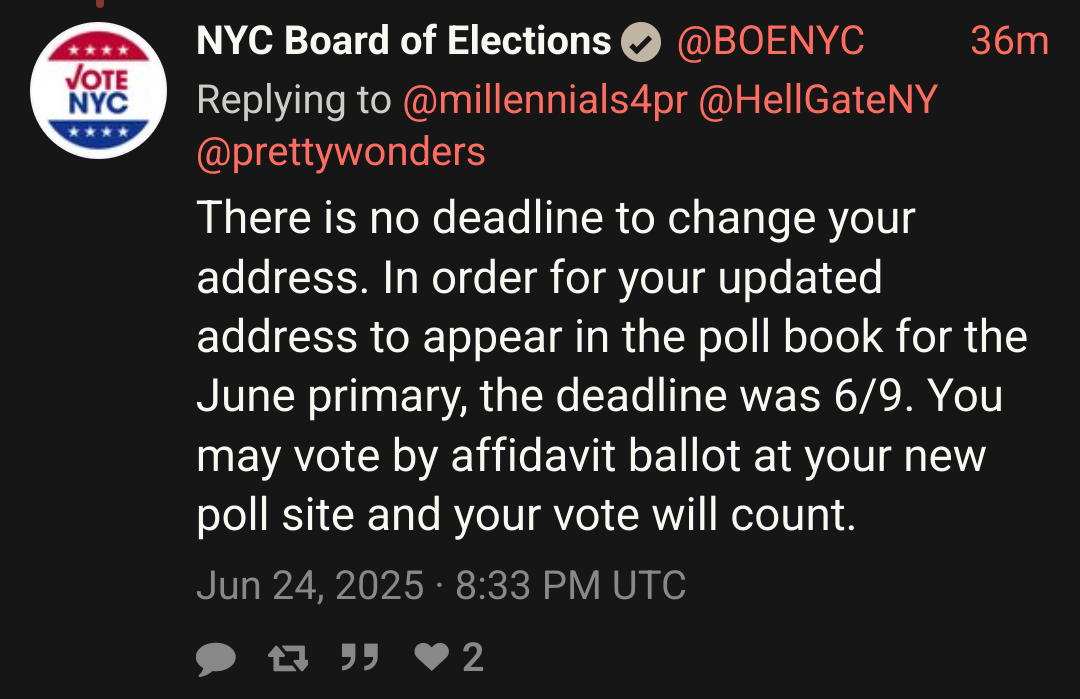Click the "Replying to" label
The image size is (1080, 699).
(x=294, y=101)
